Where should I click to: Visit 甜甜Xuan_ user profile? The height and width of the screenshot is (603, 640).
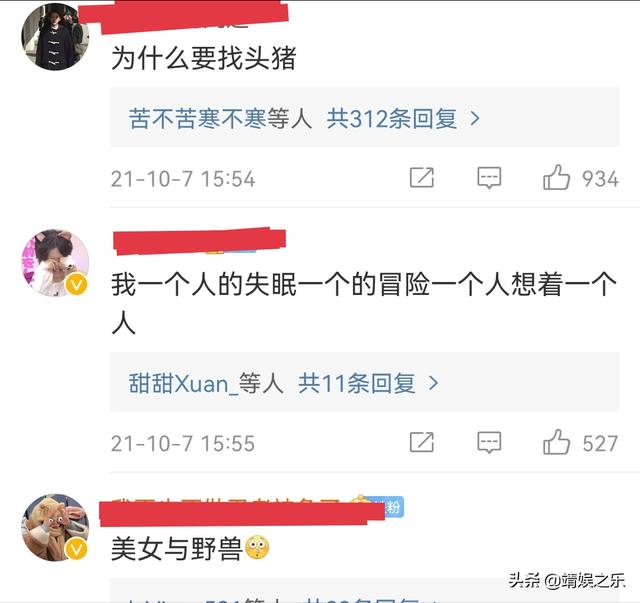(x=183, y=384)
